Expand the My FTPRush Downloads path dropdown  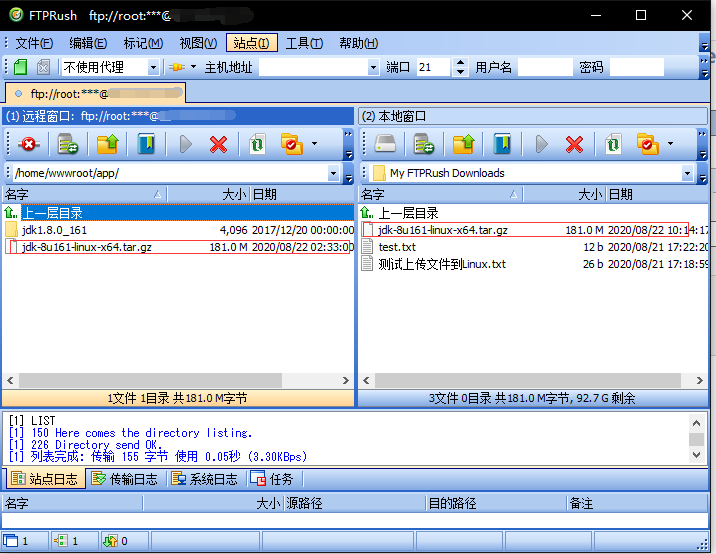click(x=687, y=174)
